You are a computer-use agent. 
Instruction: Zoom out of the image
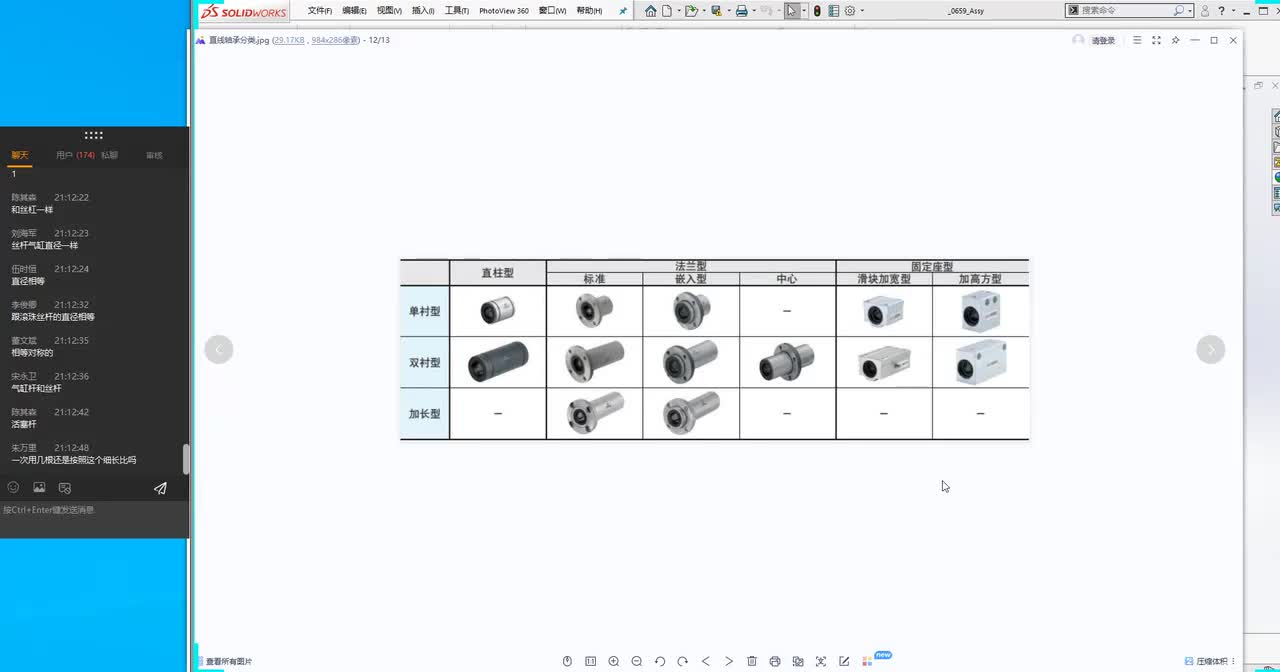pyautogui.click(x=637, y=661)
